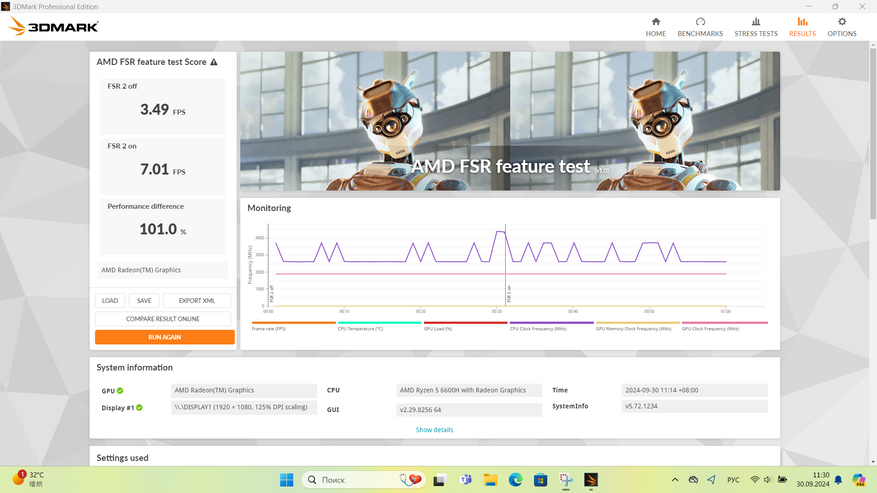Viewport: 877px width, 493px height.
Task: Open the Options gear icon
Action: pyautogui.click(x=842, y=22)
